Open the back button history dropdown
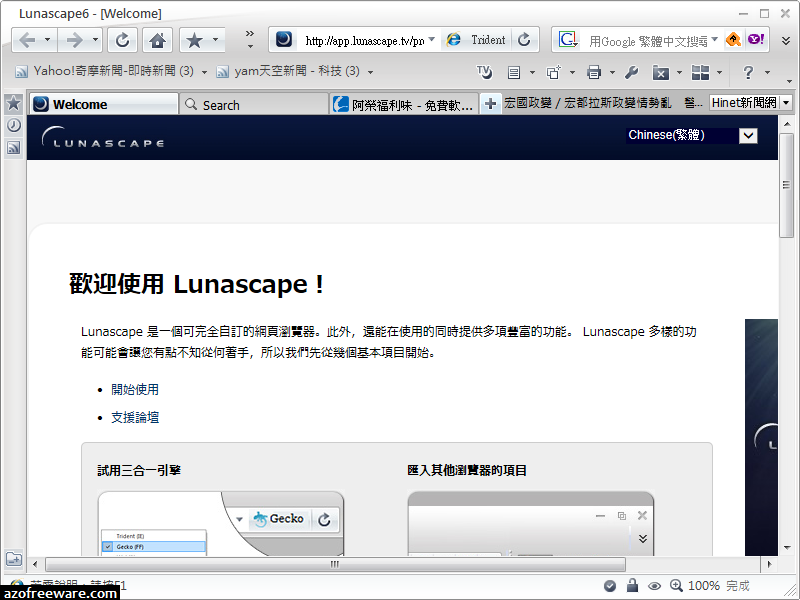The width and height of the screenshot is (800, 600). click(48, 39)
